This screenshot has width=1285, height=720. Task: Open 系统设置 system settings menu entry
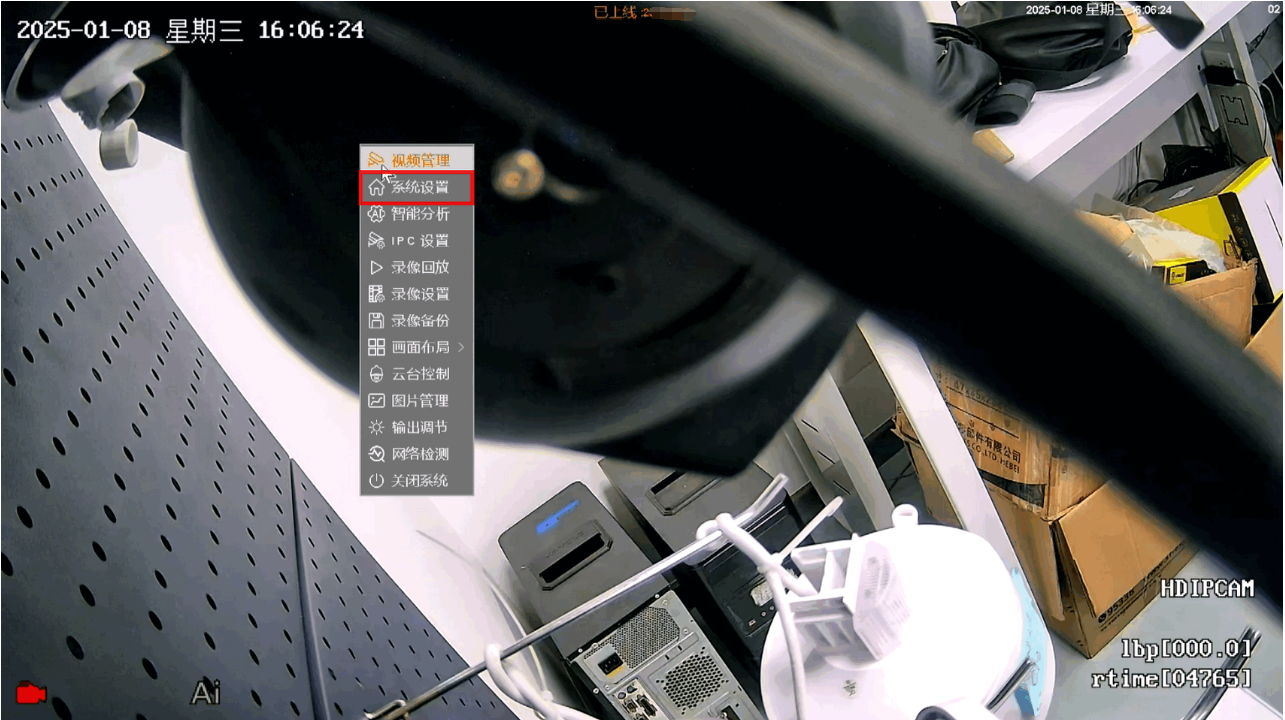tap(416, 187)
